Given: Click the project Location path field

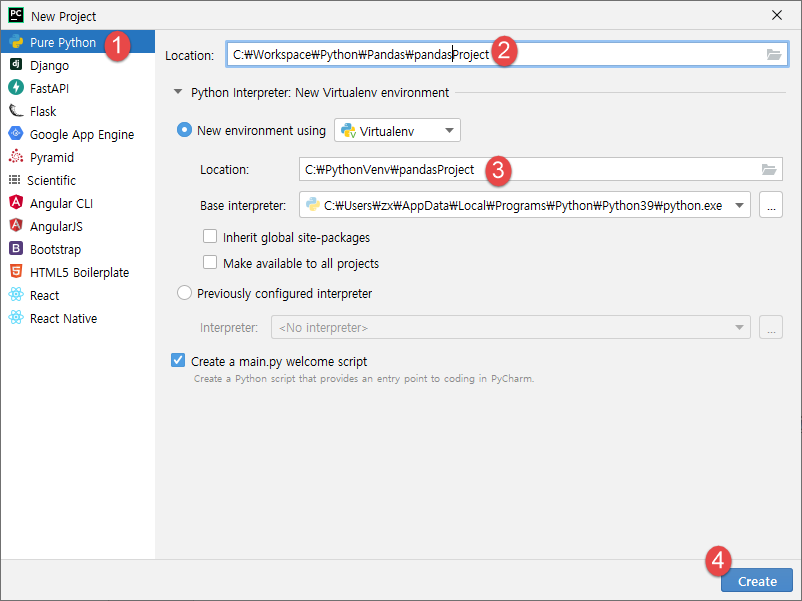Looking at the screenshot, I should click(507, 54).
